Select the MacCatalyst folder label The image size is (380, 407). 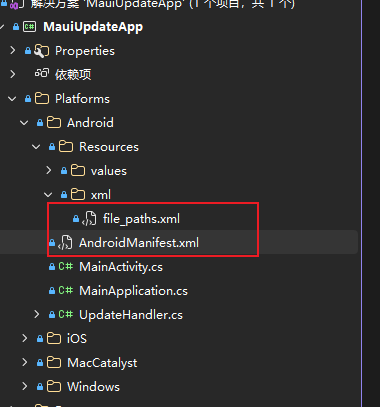click(102, 363)
